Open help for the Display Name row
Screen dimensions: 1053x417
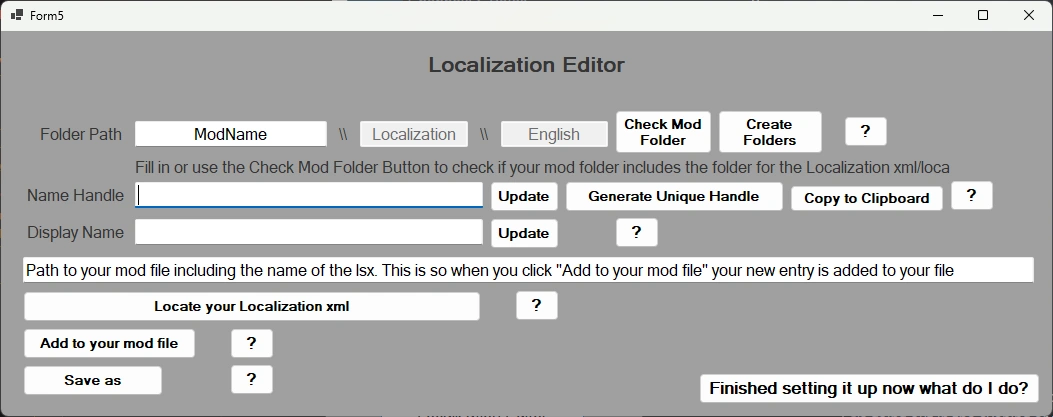636,232
